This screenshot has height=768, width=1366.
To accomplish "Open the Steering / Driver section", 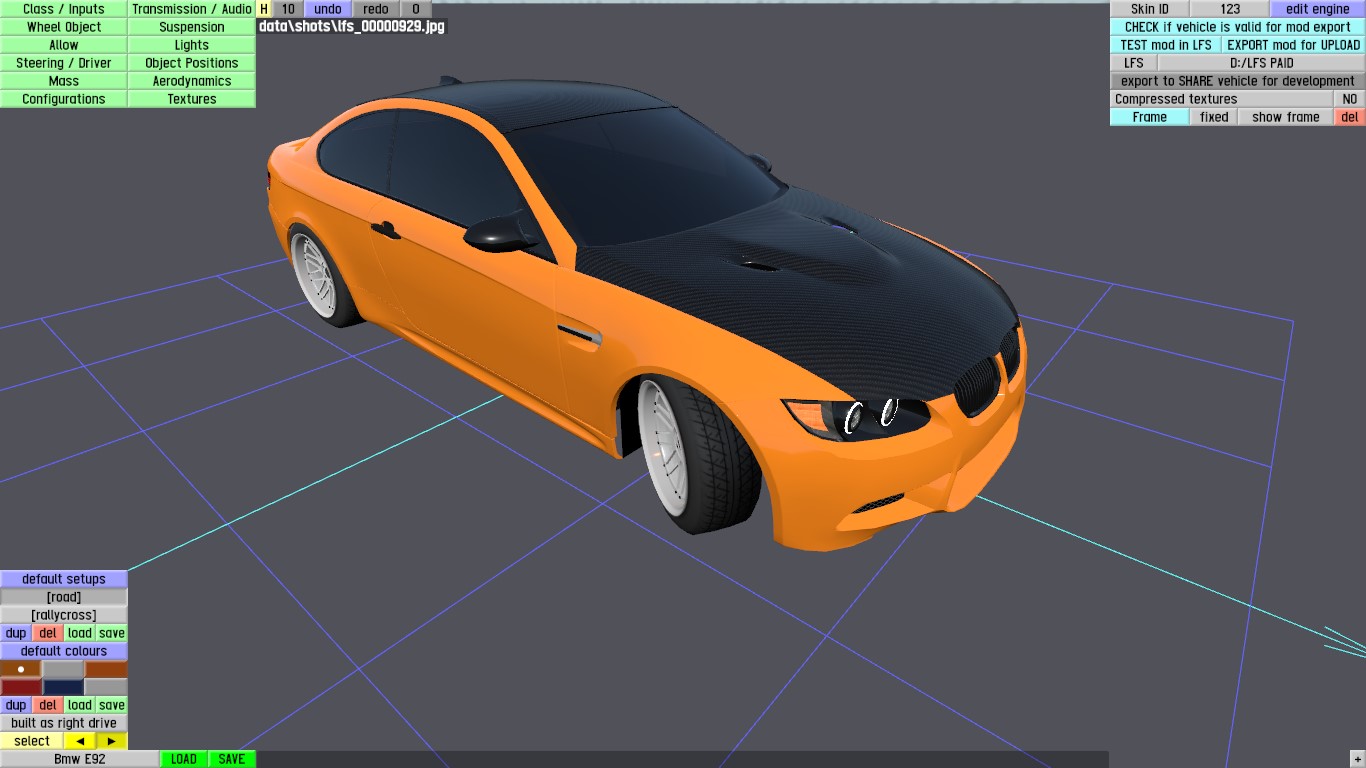I will tap(64, 63).
